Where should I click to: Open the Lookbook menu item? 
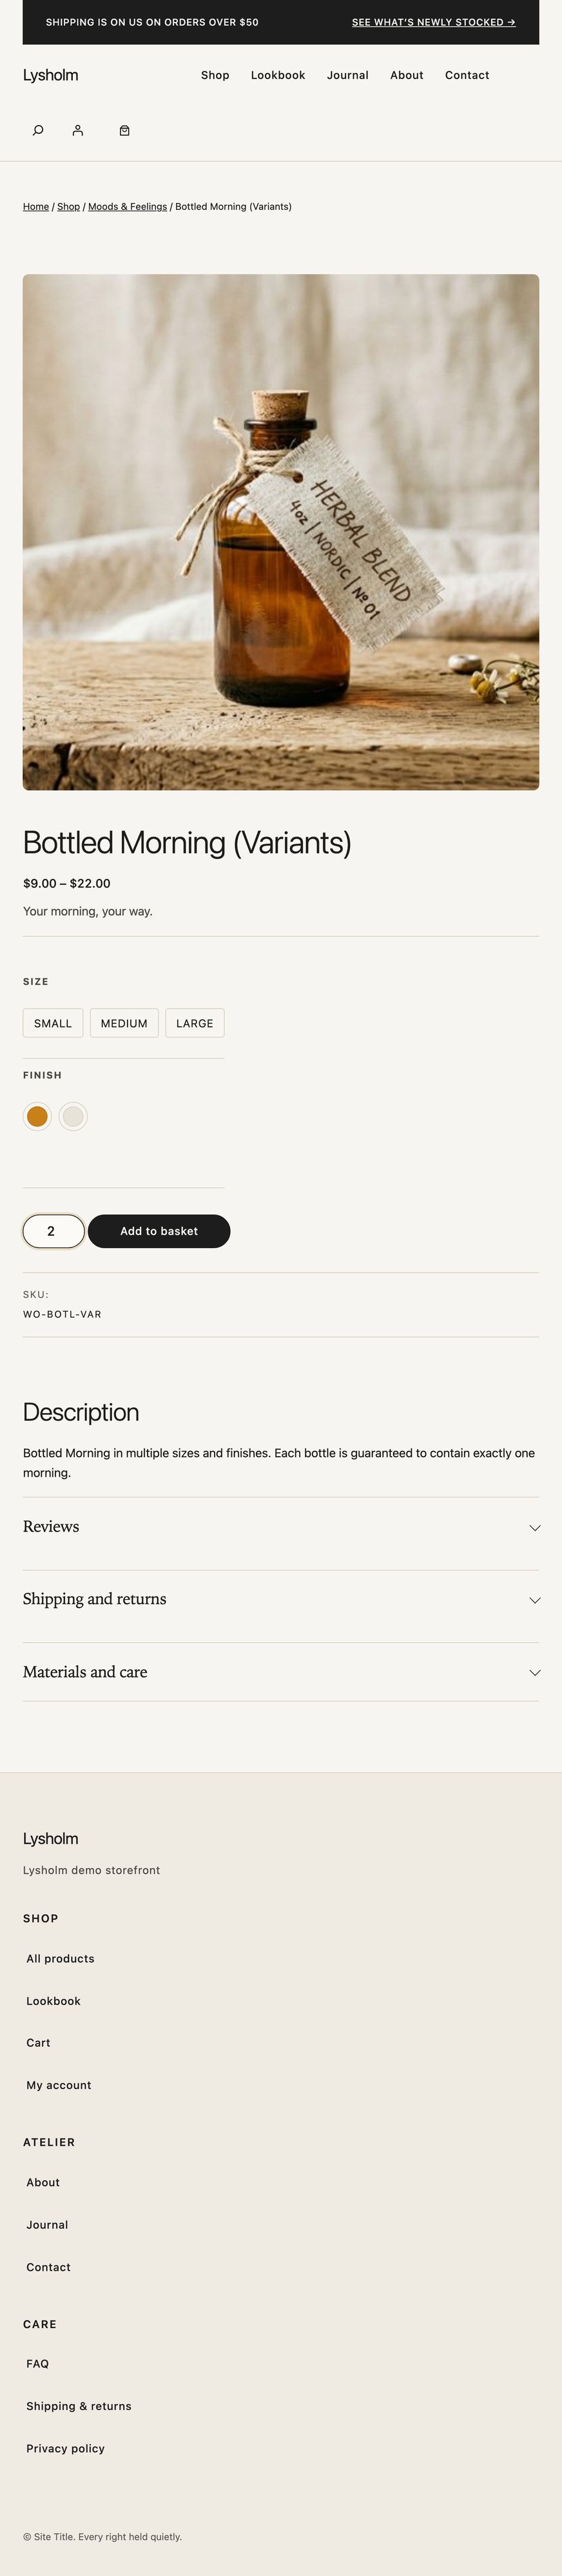coord(278,75)
